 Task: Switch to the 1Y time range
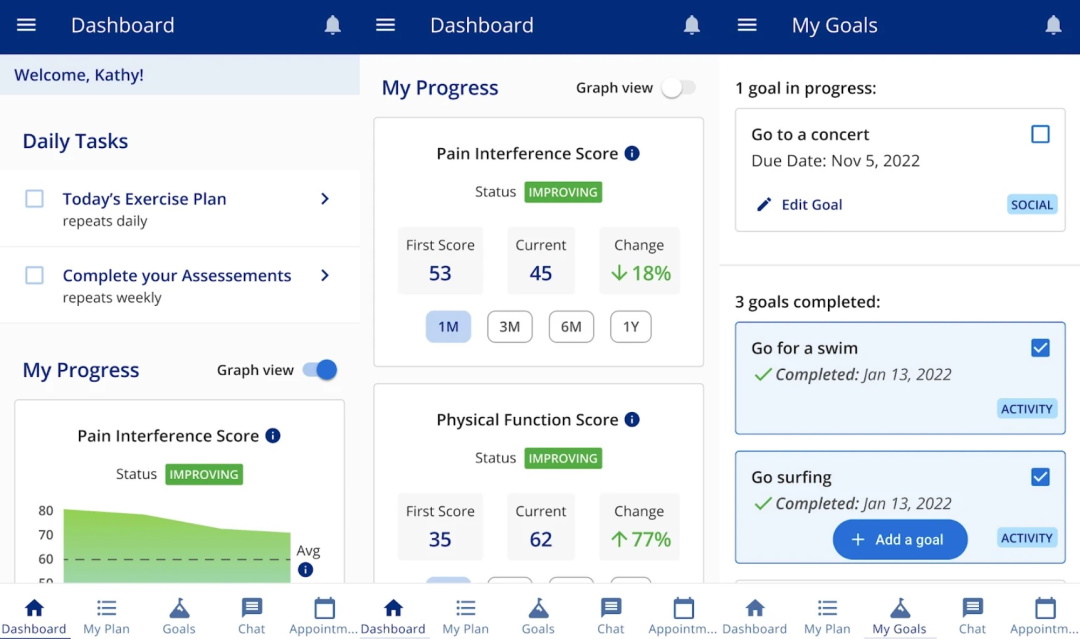tap(631, 327)
